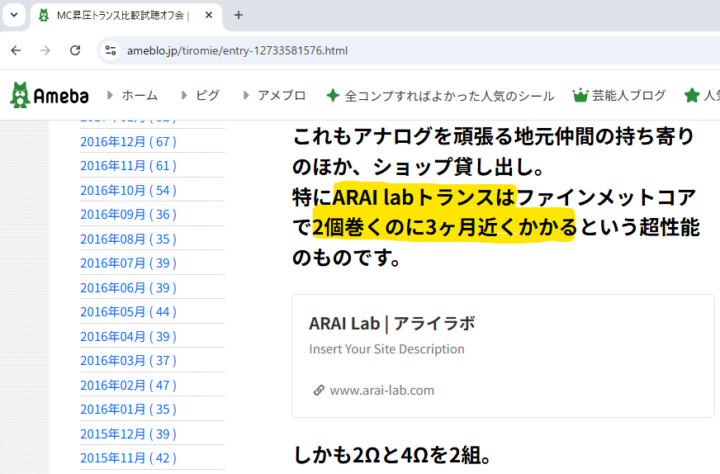Open 全コンプすればよかった人気のシール link
The width and height of the screenshot is (720, 474).
[449, 96]
